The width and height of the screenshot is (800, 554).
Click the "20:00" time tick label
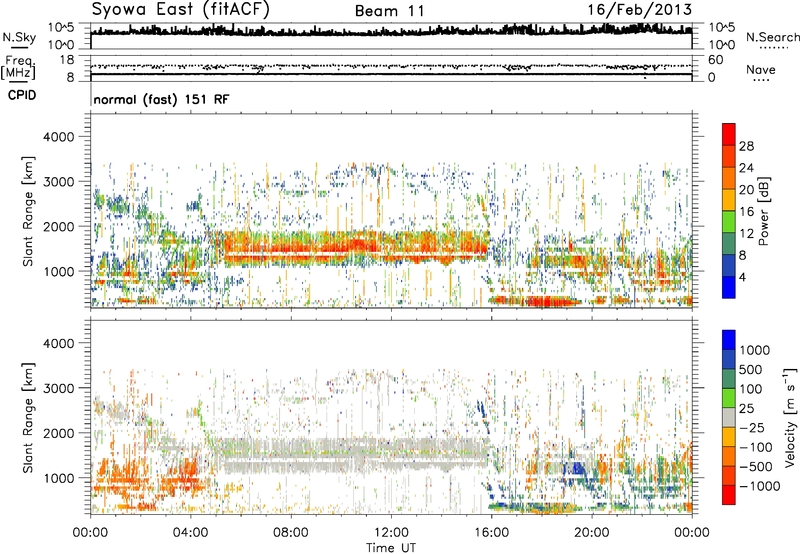point(592,533)
